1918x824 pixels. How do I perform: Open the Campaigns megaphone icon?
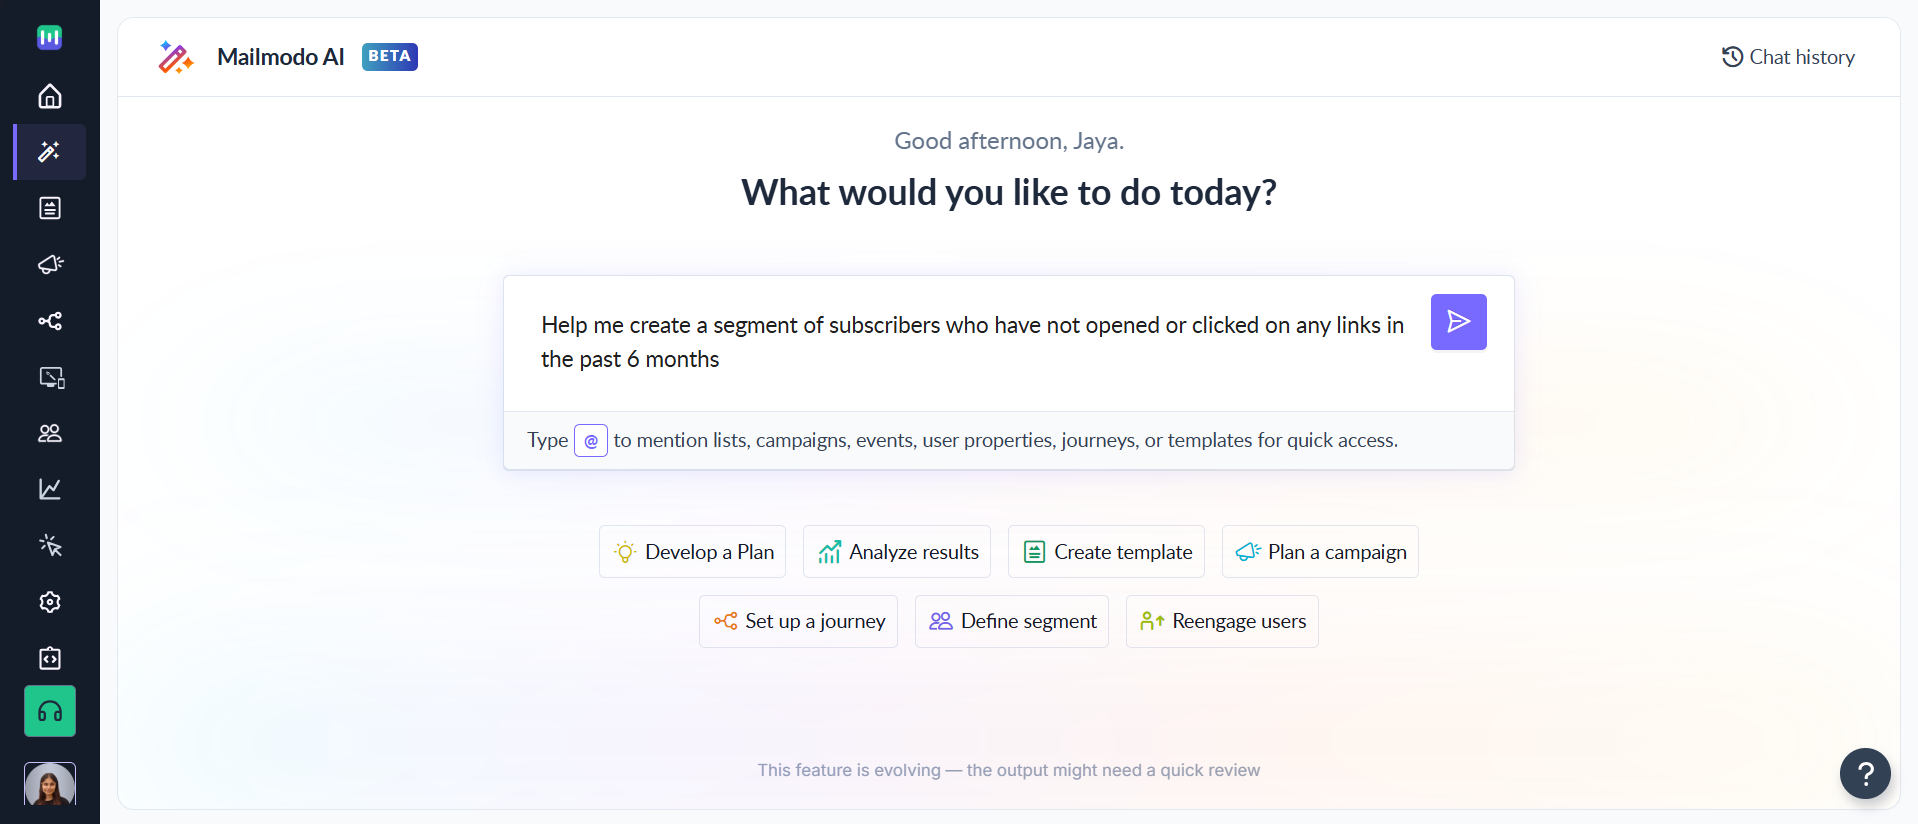[50, 264]
